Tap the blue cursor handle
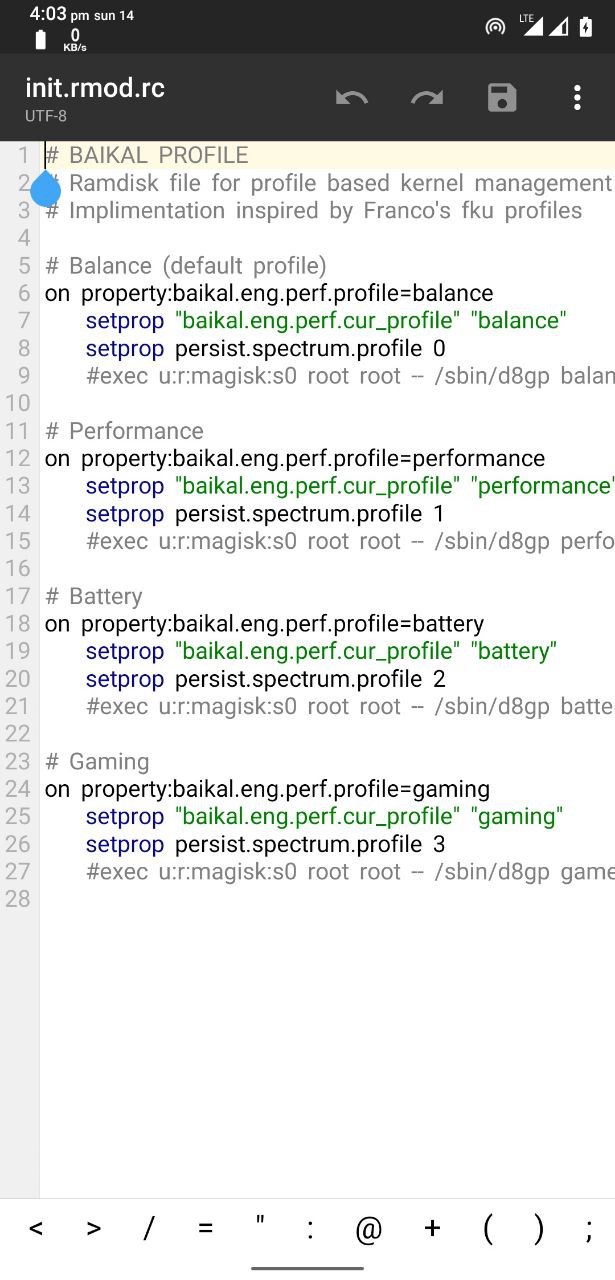 coord(46,188)
